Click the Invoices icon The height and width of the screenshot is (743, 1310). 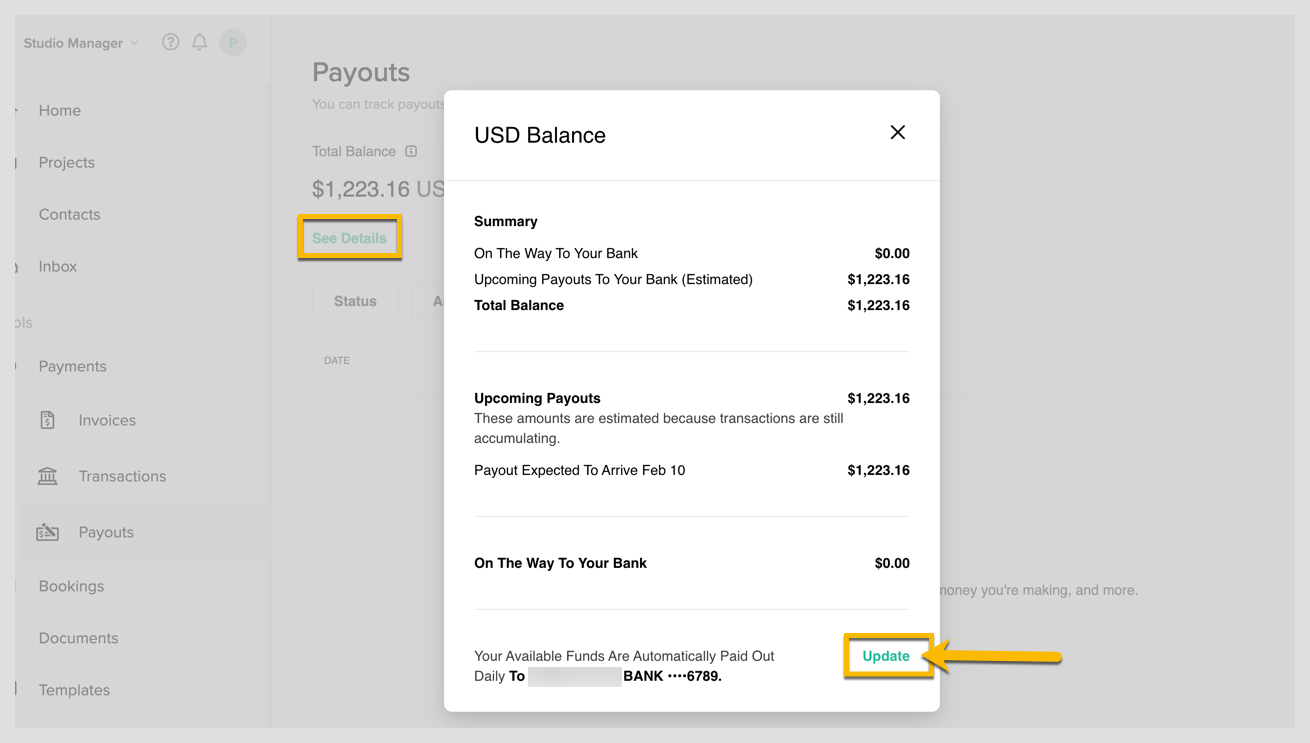click(x=47, y=420)
